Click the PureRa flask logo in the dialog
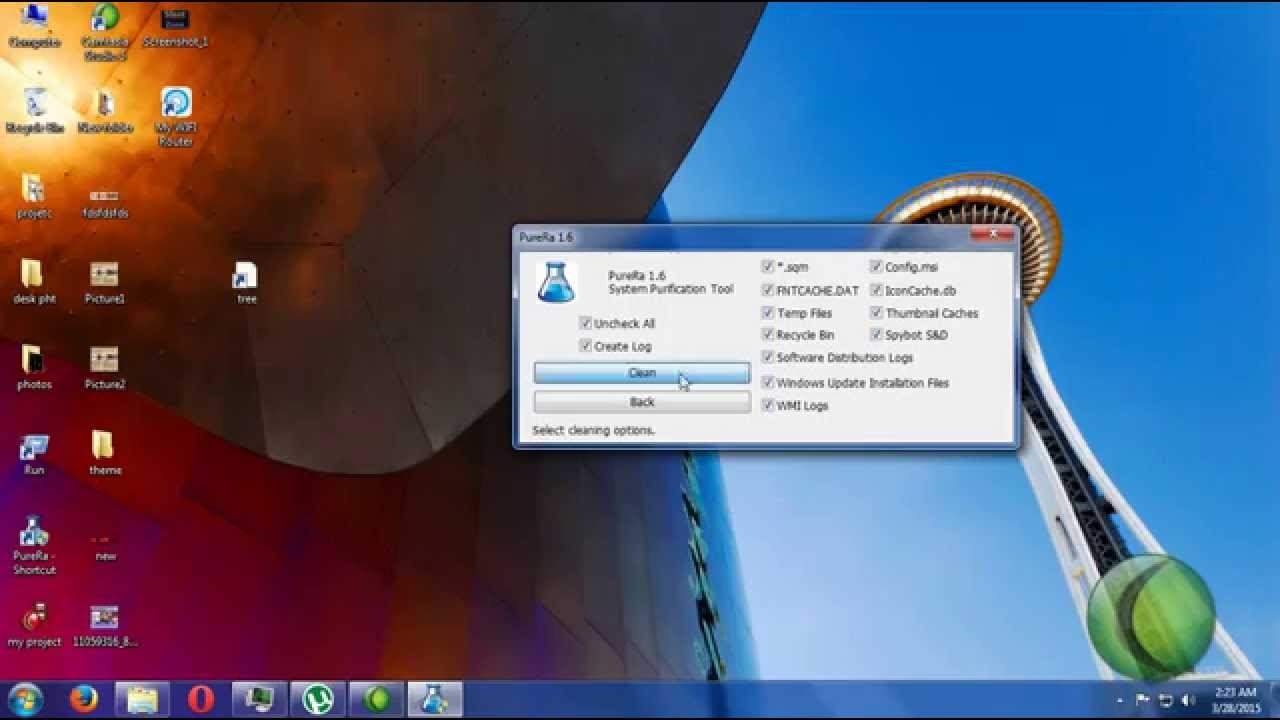 (x=555, y=282)
